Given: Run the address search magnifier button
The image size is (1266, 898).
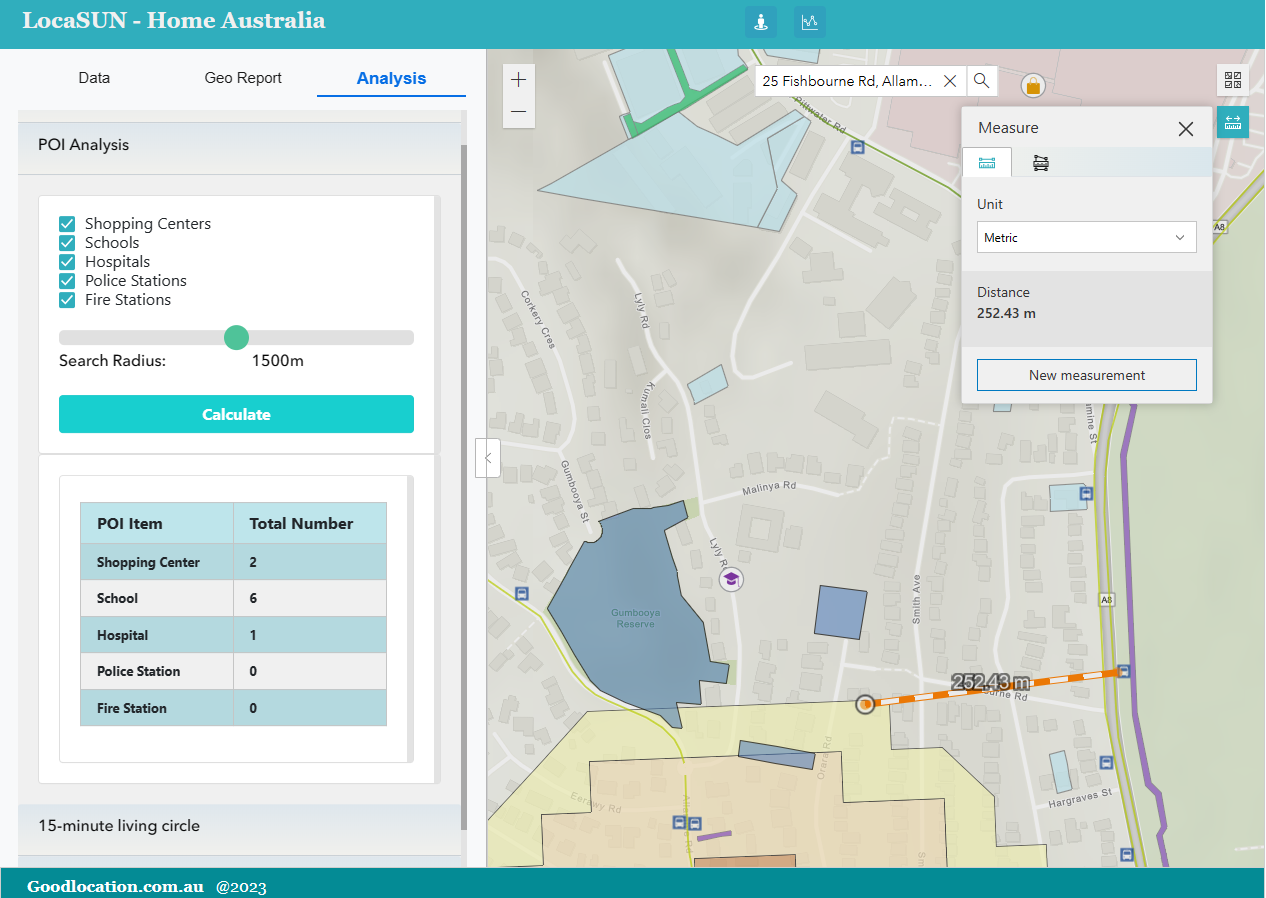Looking at the screenshot, I should pos(982,81).
